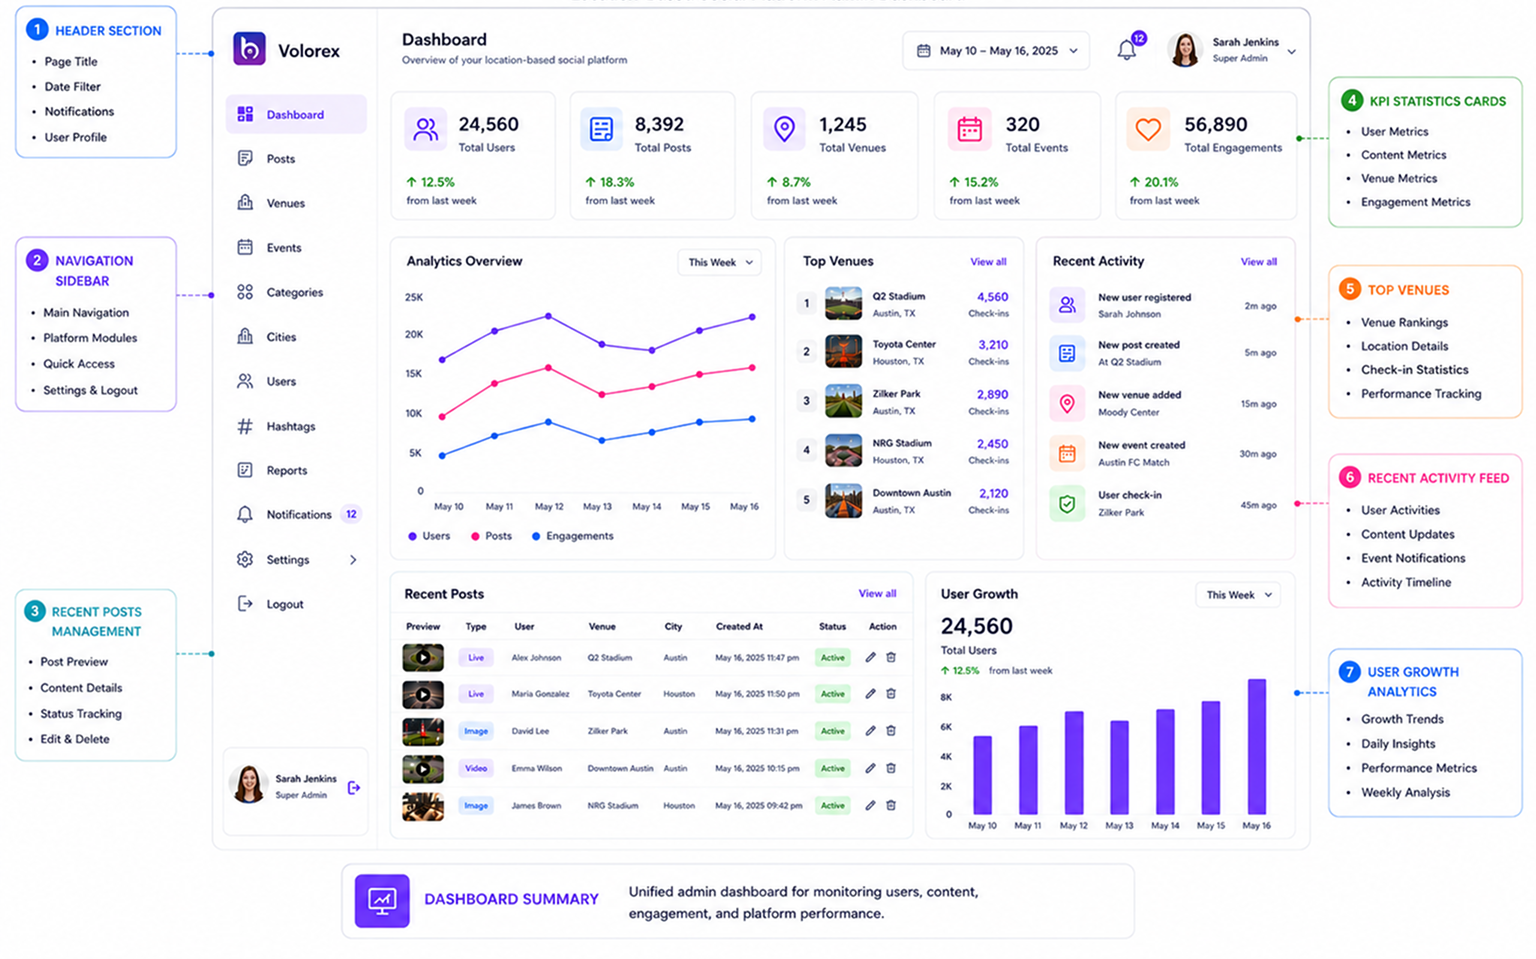Delete James Brown's post with trash icon
This screenshot has height=959, width=1536.
click(891, 805)
